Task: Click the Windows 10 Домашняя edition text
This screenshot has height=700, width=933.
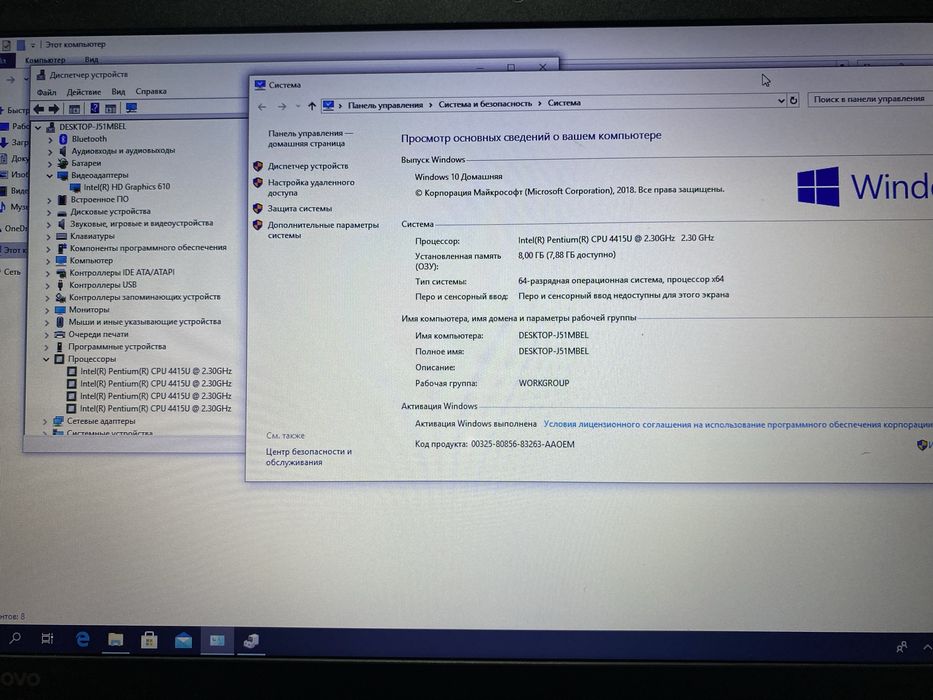Action: (x=458, y=177)
